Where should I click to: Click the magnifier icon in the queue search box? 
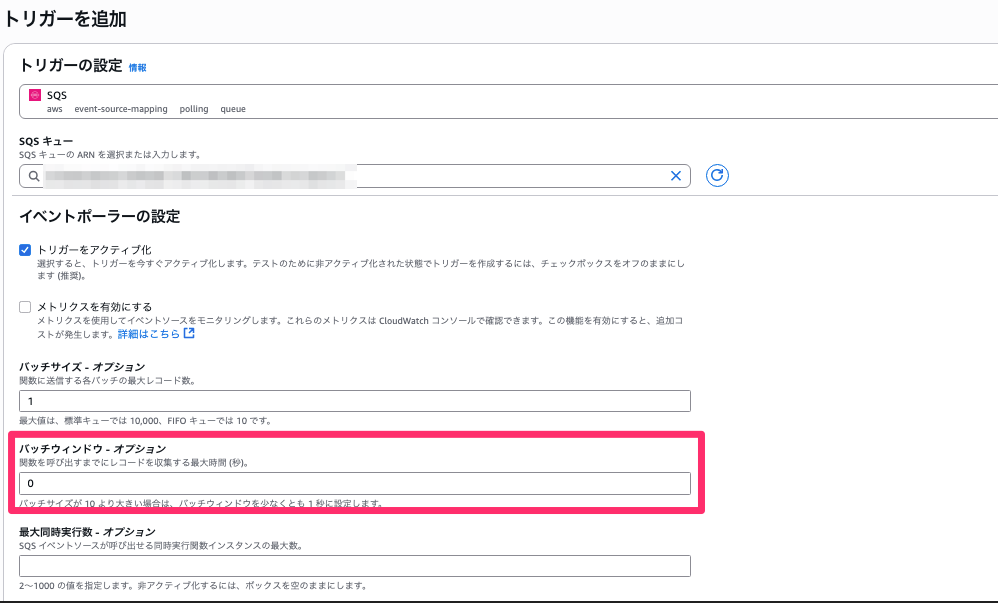coord(34,175)
